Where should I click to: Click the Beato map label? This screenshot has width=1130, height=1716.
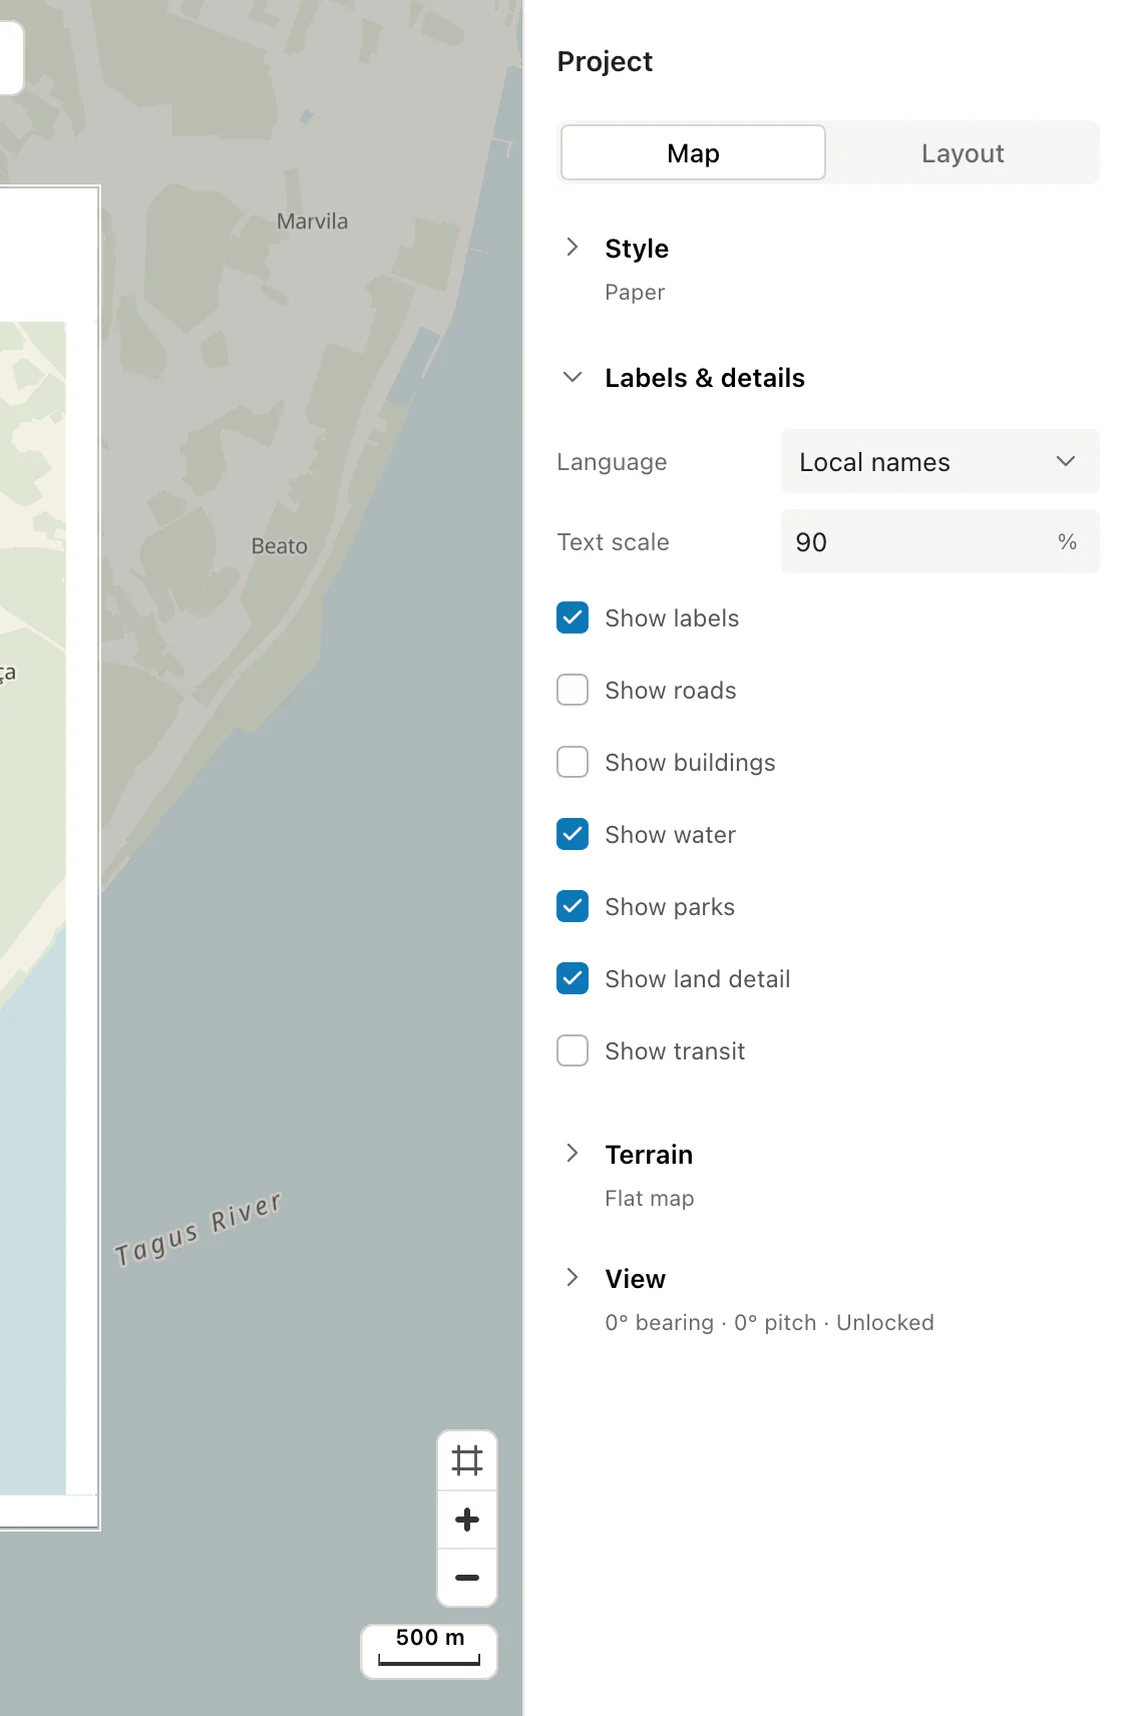(x=279, y=546)
